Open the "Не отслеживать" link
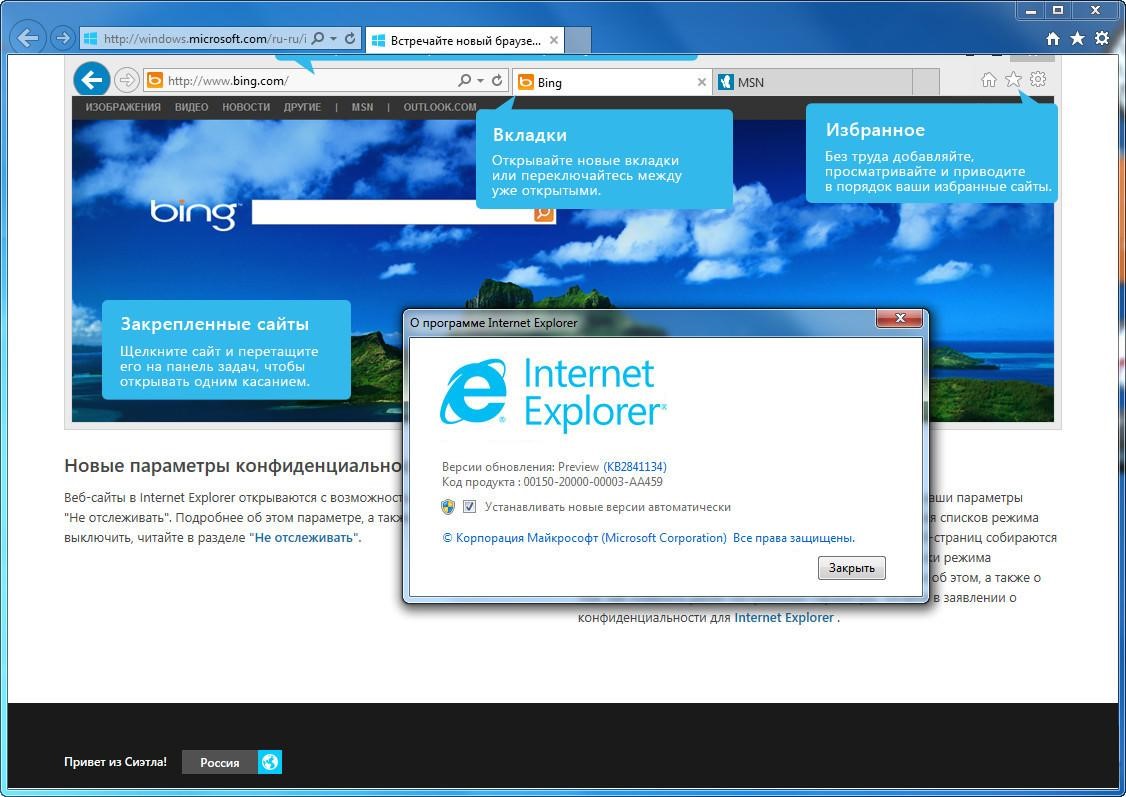 [x=304, y=538]
